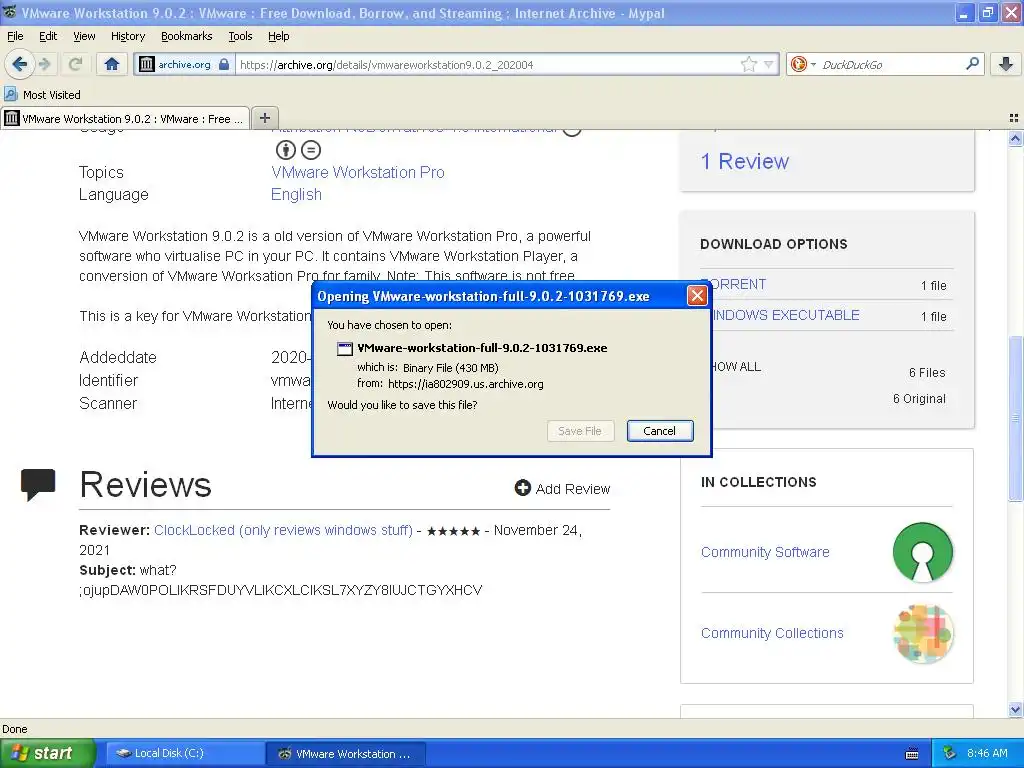Open a new tab with plus button
This screenshot has width=1024, height=768.
[264, 118]
